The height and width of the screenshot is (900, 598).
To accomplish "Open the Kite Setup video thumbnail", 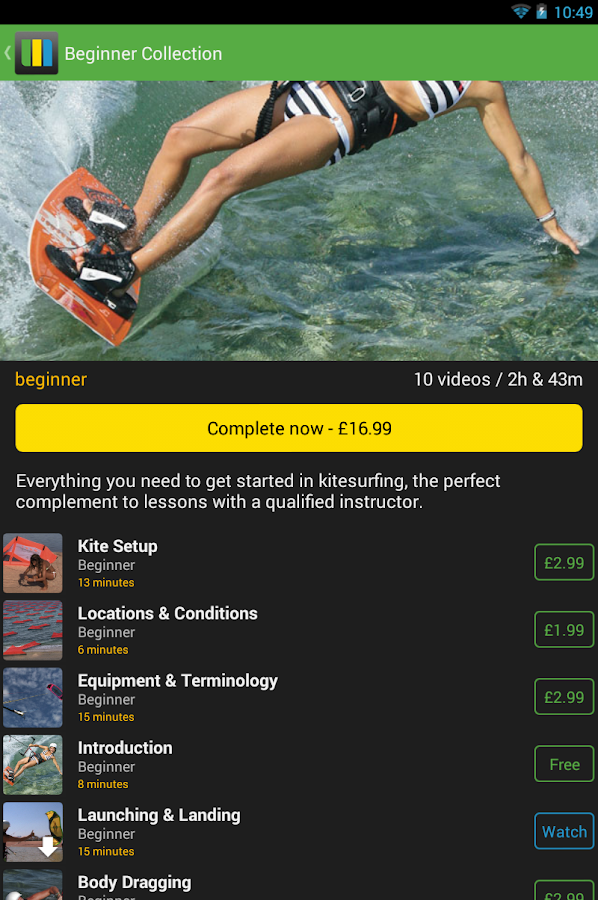I will coord(33,563).
